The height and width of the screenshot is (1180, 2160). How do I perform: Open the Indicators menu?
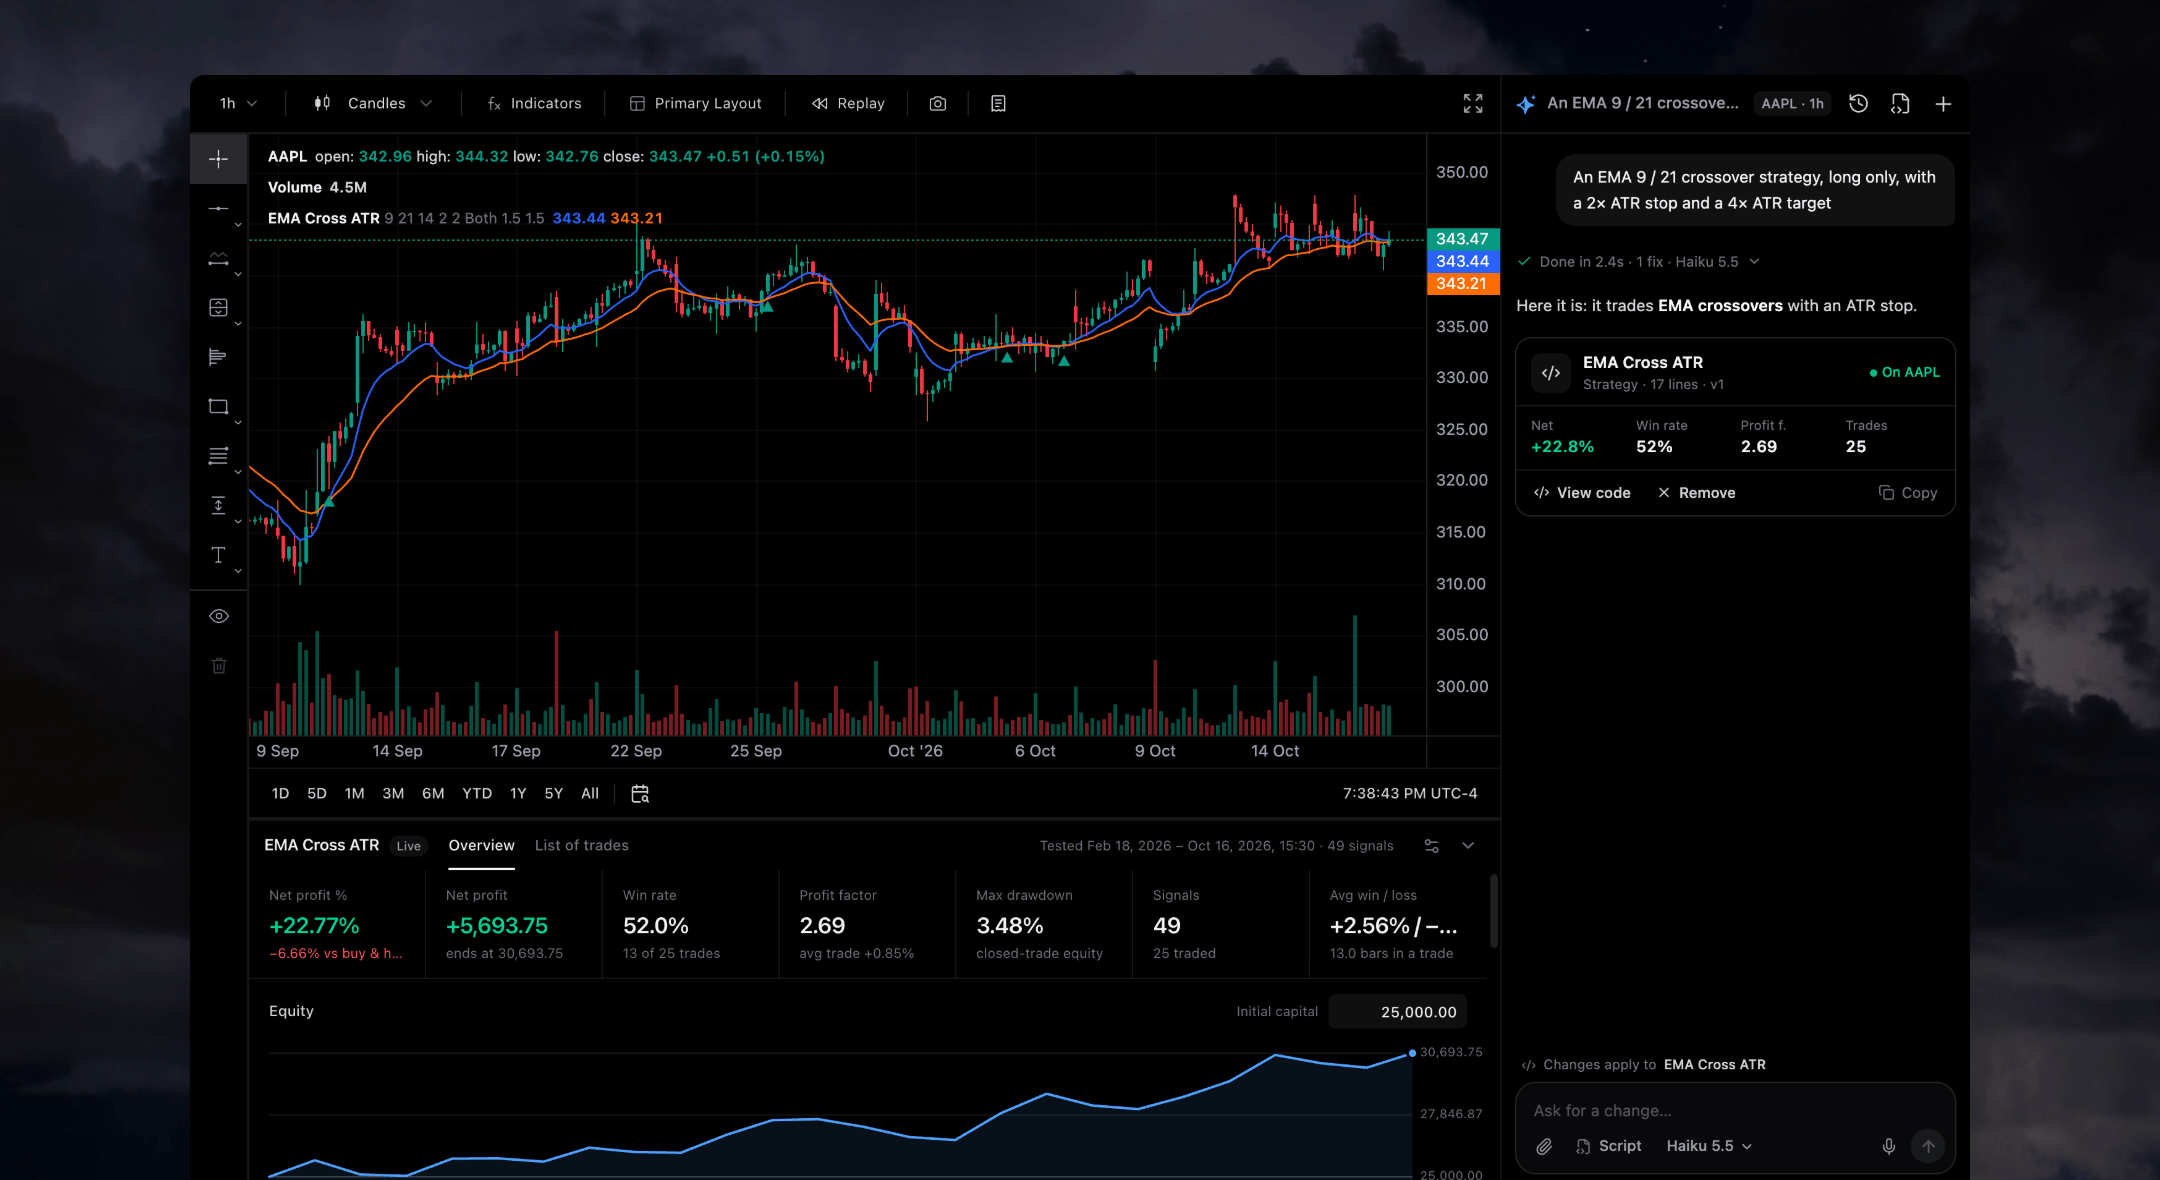pyautogui.click(x=534, y=104)
